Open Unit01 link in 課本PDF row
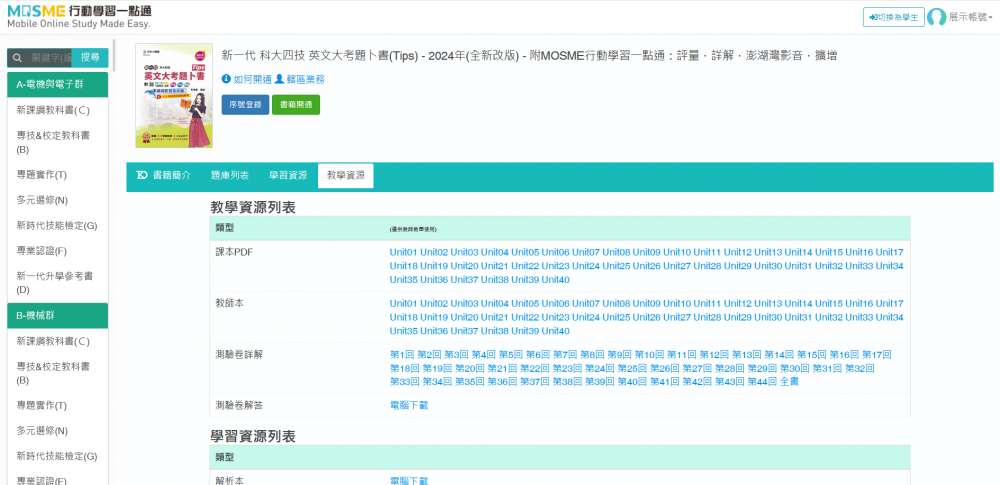 click(x=403, y=252)
